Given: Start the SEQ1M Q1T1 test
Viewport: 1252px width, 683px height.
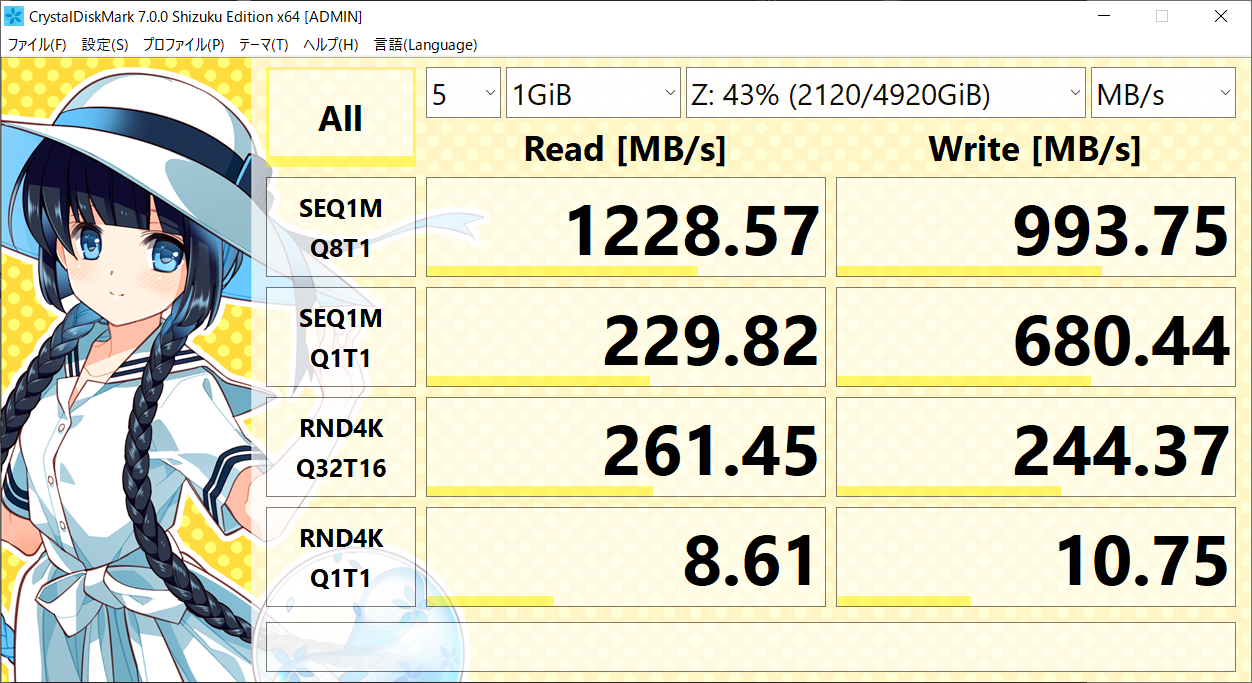Looking at the screenshot, I should tap(341, 337).
